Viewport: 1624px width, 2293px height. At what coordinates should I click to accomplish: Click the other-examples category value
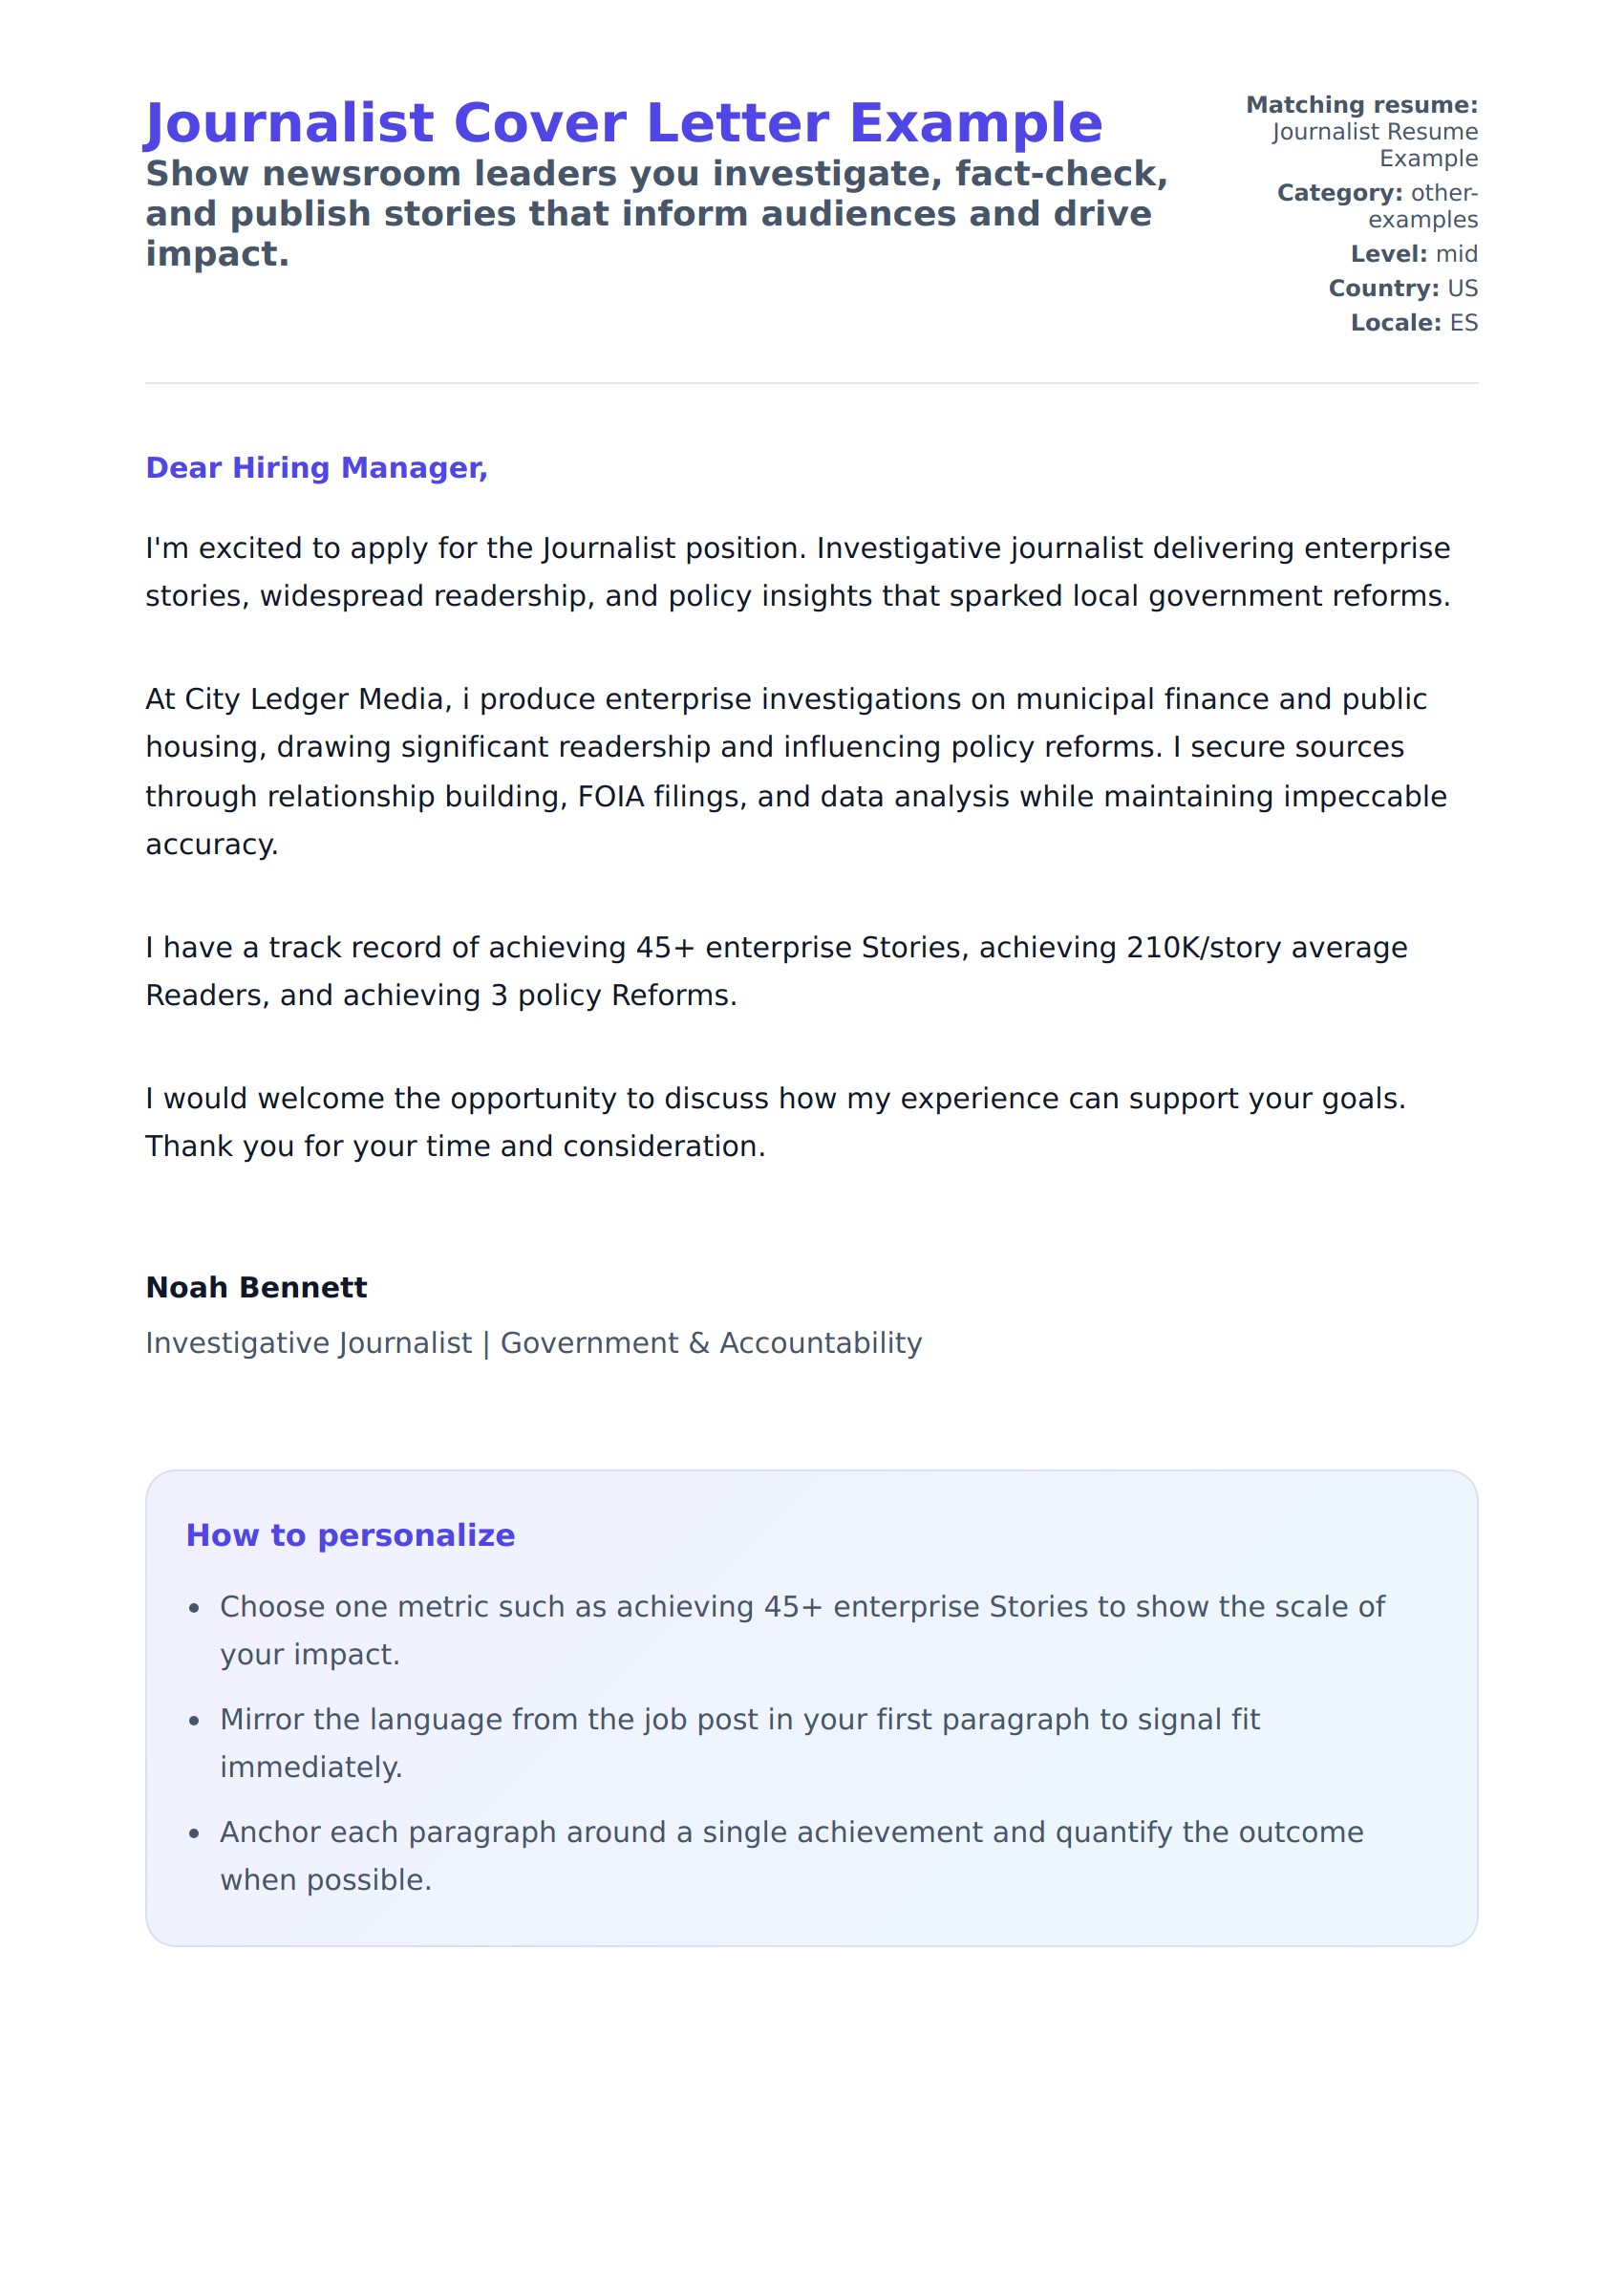coord(1424,206)
